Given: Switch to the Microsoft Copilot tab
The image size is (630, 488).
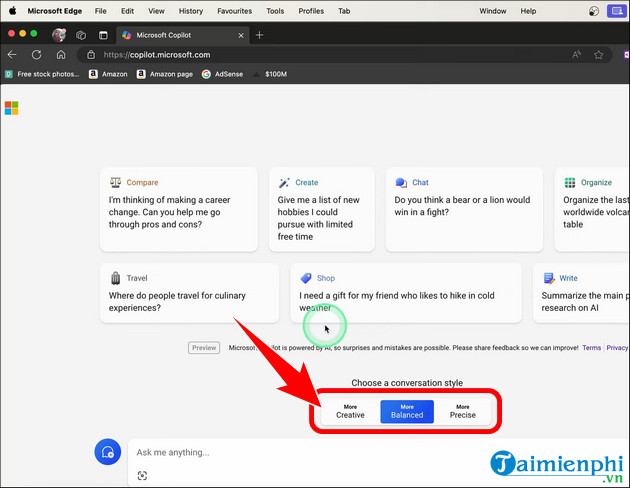Looking at the screenshot, I should 184,35.
